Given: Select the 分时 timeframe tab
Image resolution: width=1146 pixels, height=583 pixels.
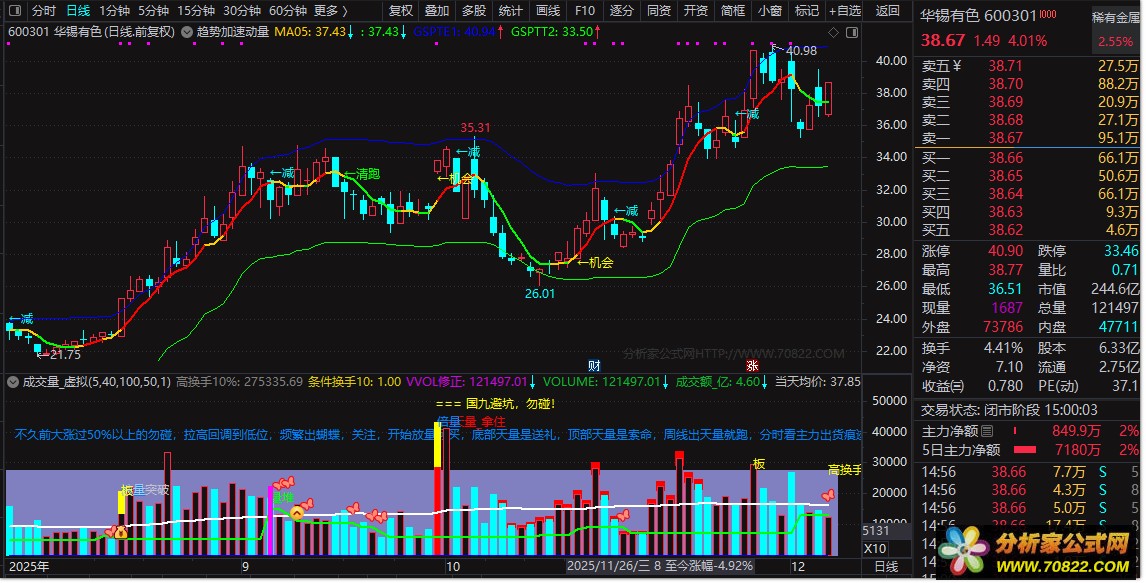Looking at the screenshot, I should (43, 10).
